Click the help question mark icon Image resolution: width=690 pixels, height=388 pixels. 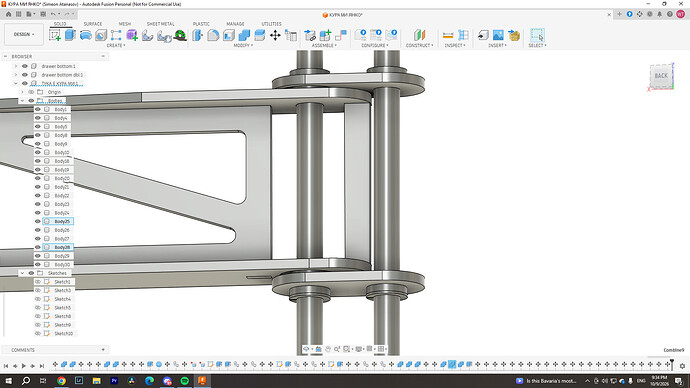click(670, 14)
